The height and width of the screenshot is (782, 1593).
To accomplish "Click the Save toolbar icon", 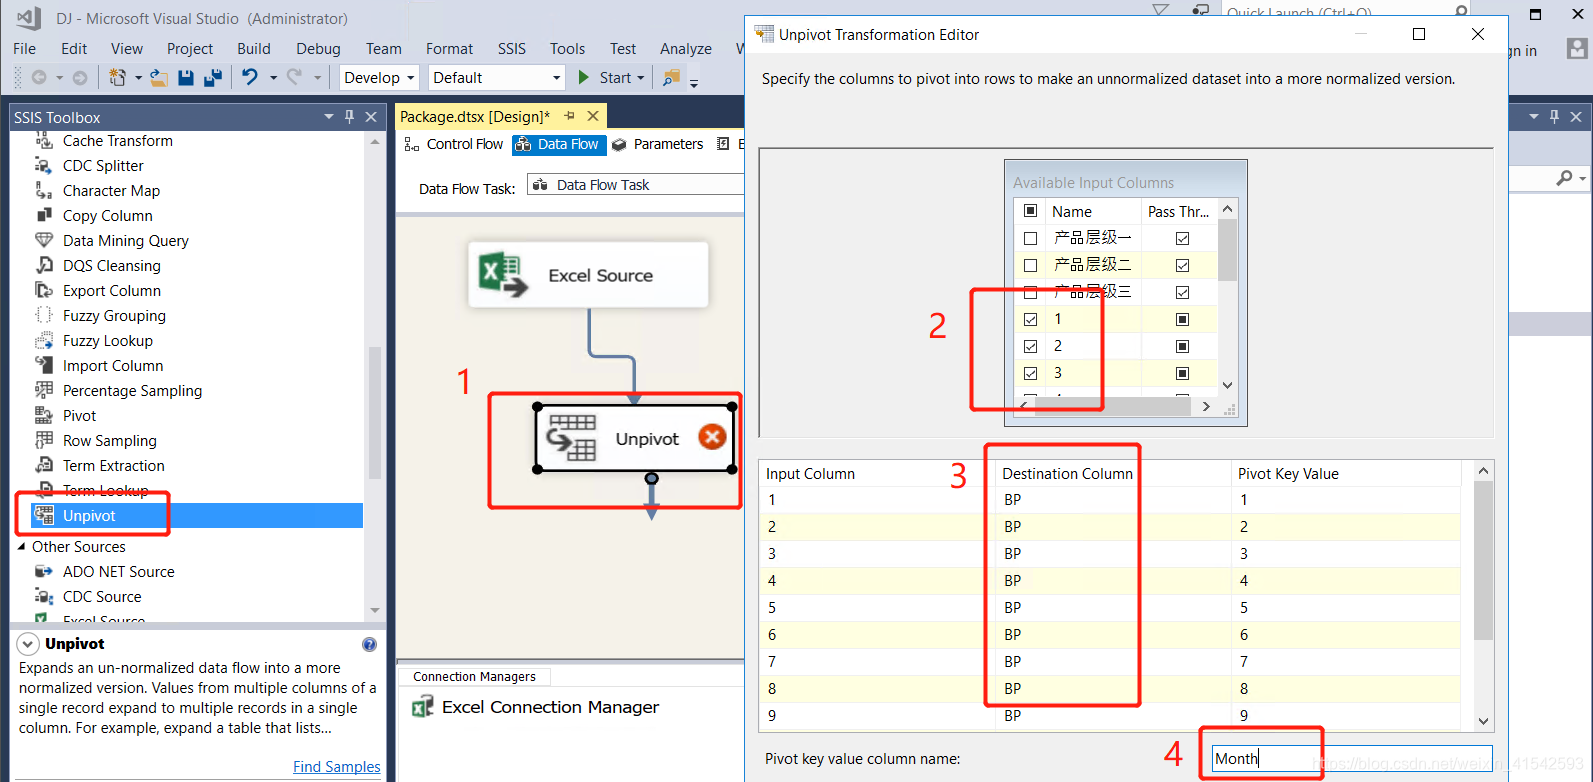I will [186, 77].
